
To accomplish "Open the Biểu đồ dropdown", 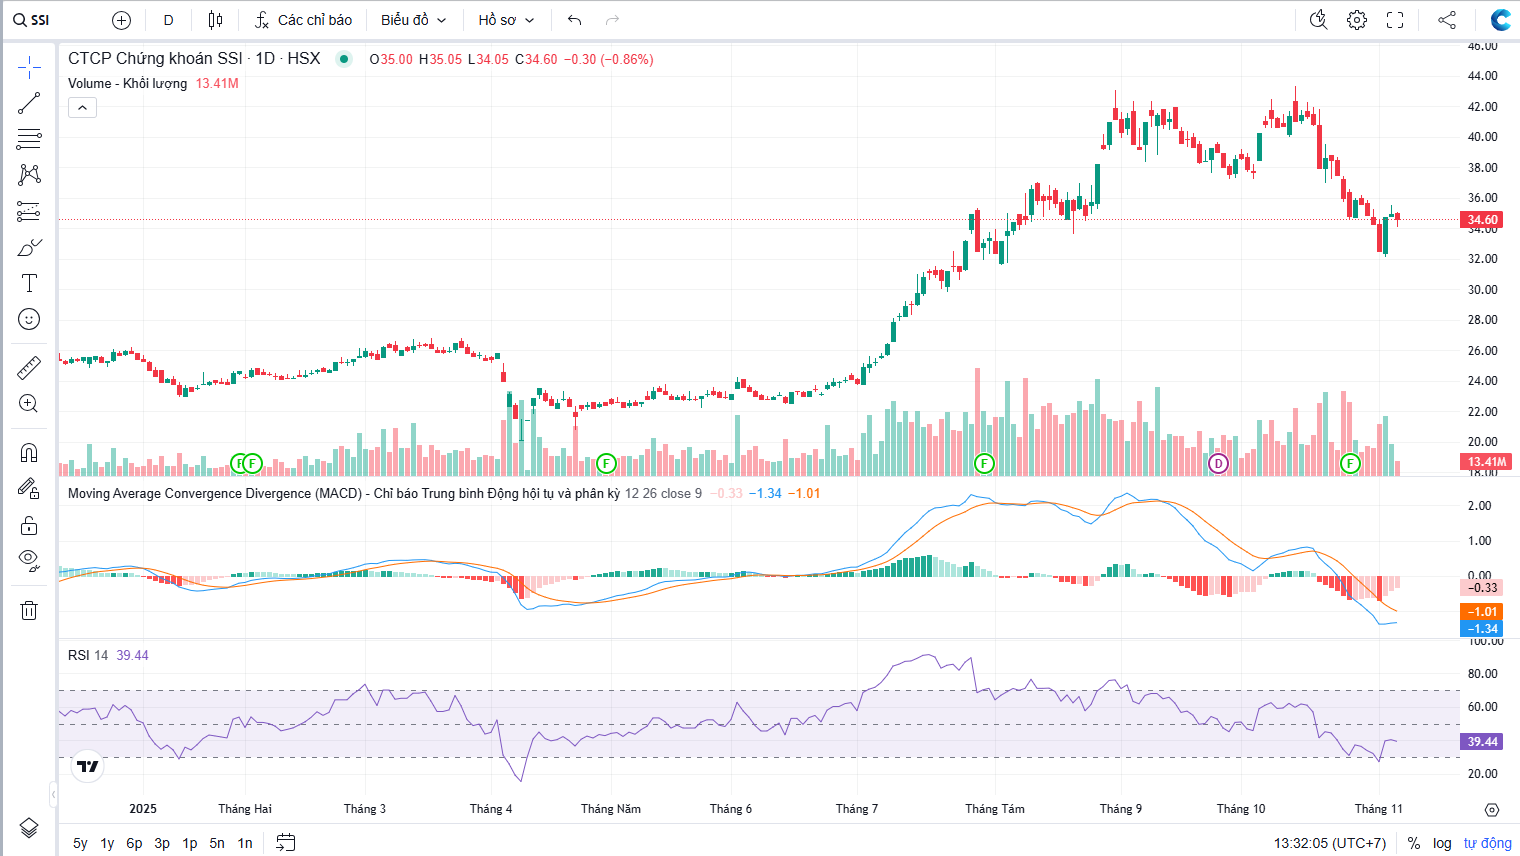I will pyautogui.click(x=413, y=20).
